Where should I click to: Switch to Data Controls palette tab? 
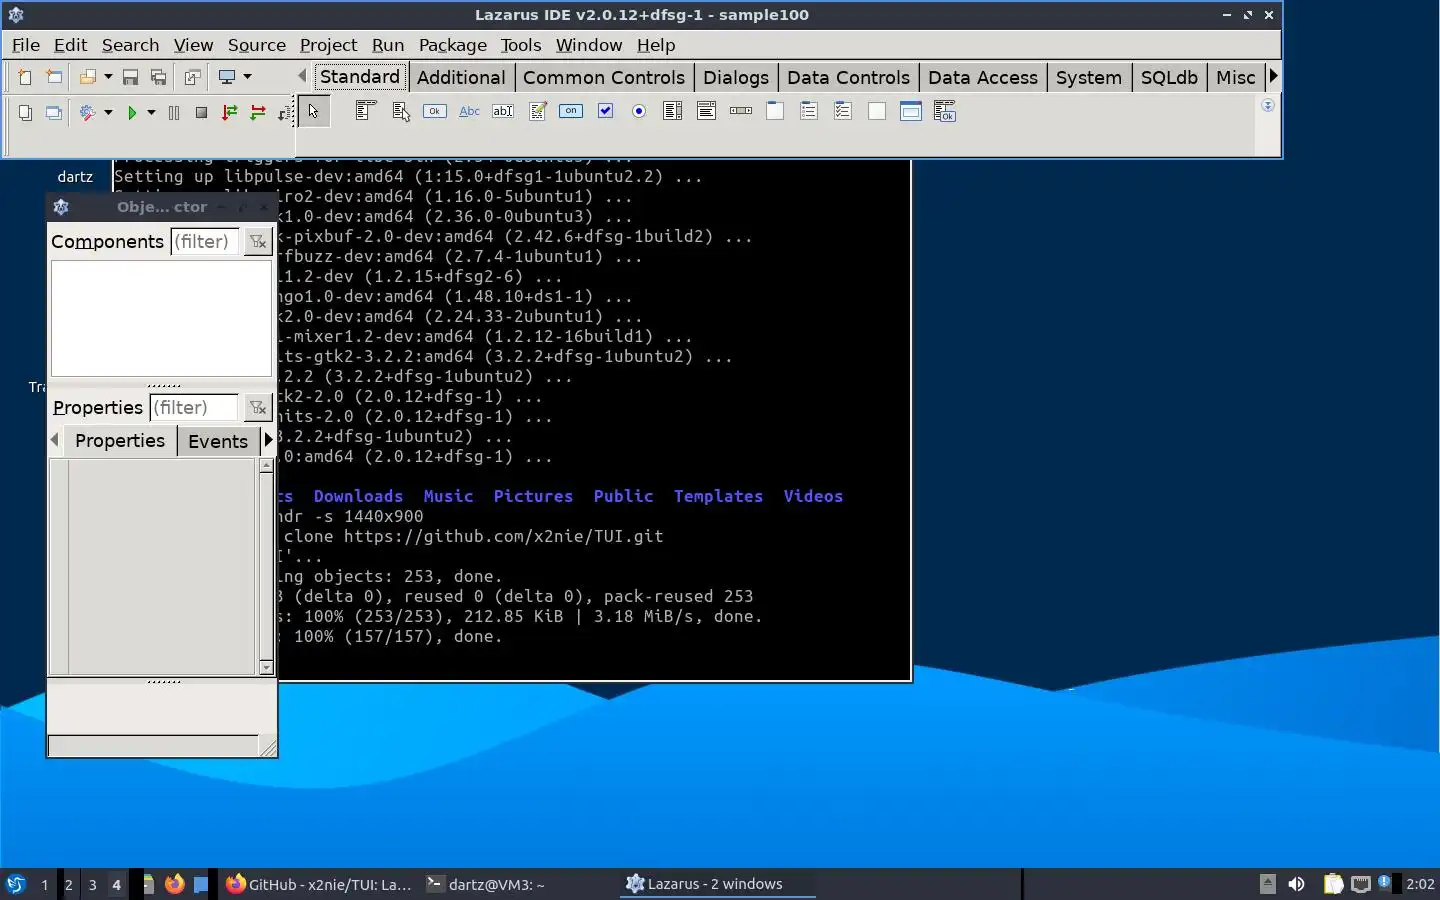click(848, 77)
